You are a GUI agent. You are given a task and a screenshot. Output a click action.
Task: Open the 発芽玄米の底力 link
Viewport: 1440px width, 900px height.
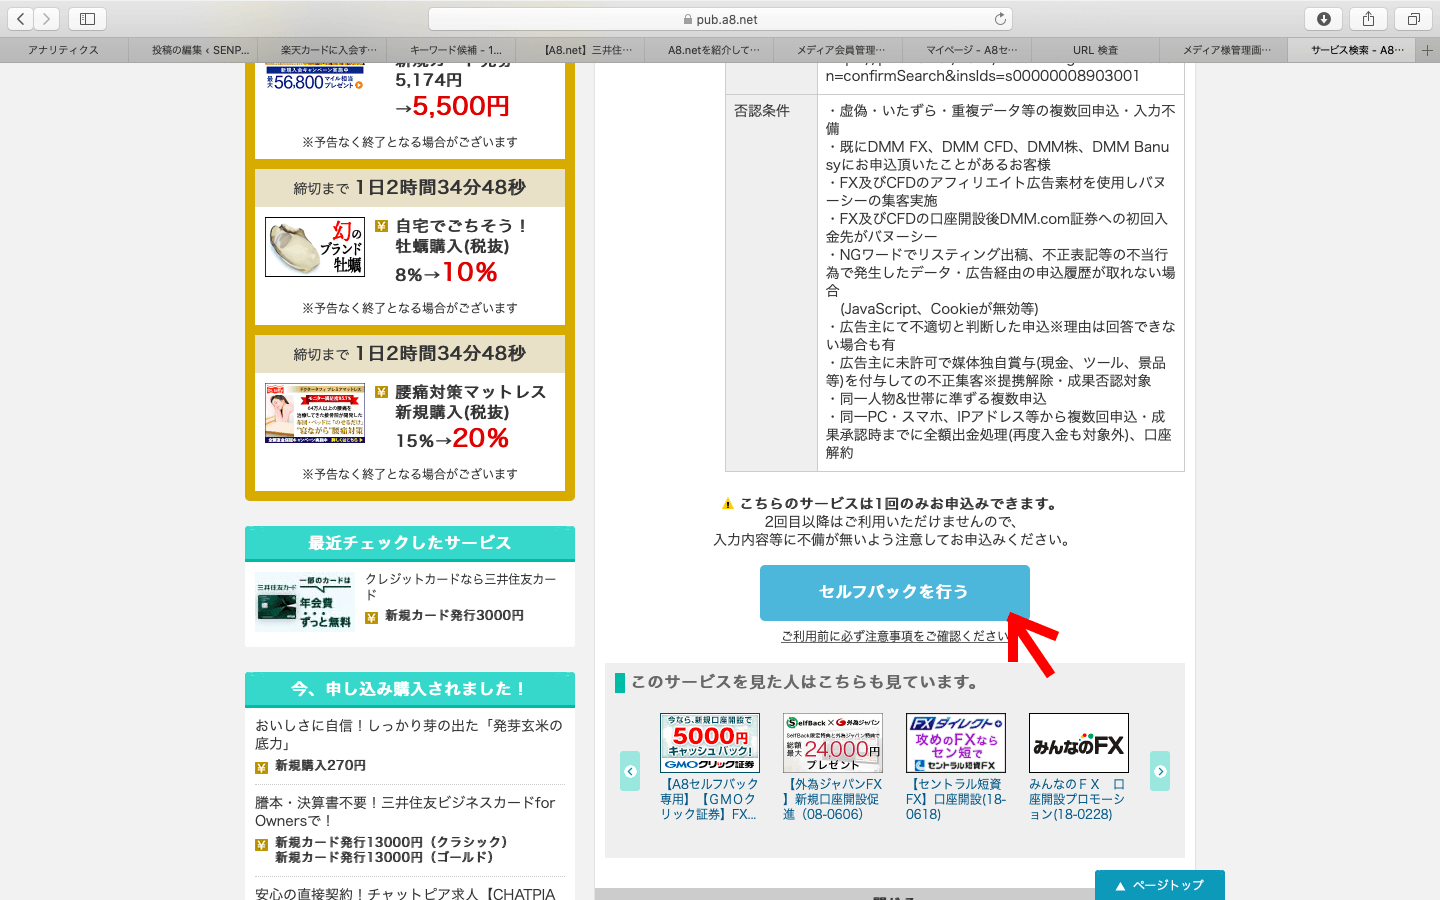pos(409,734)
